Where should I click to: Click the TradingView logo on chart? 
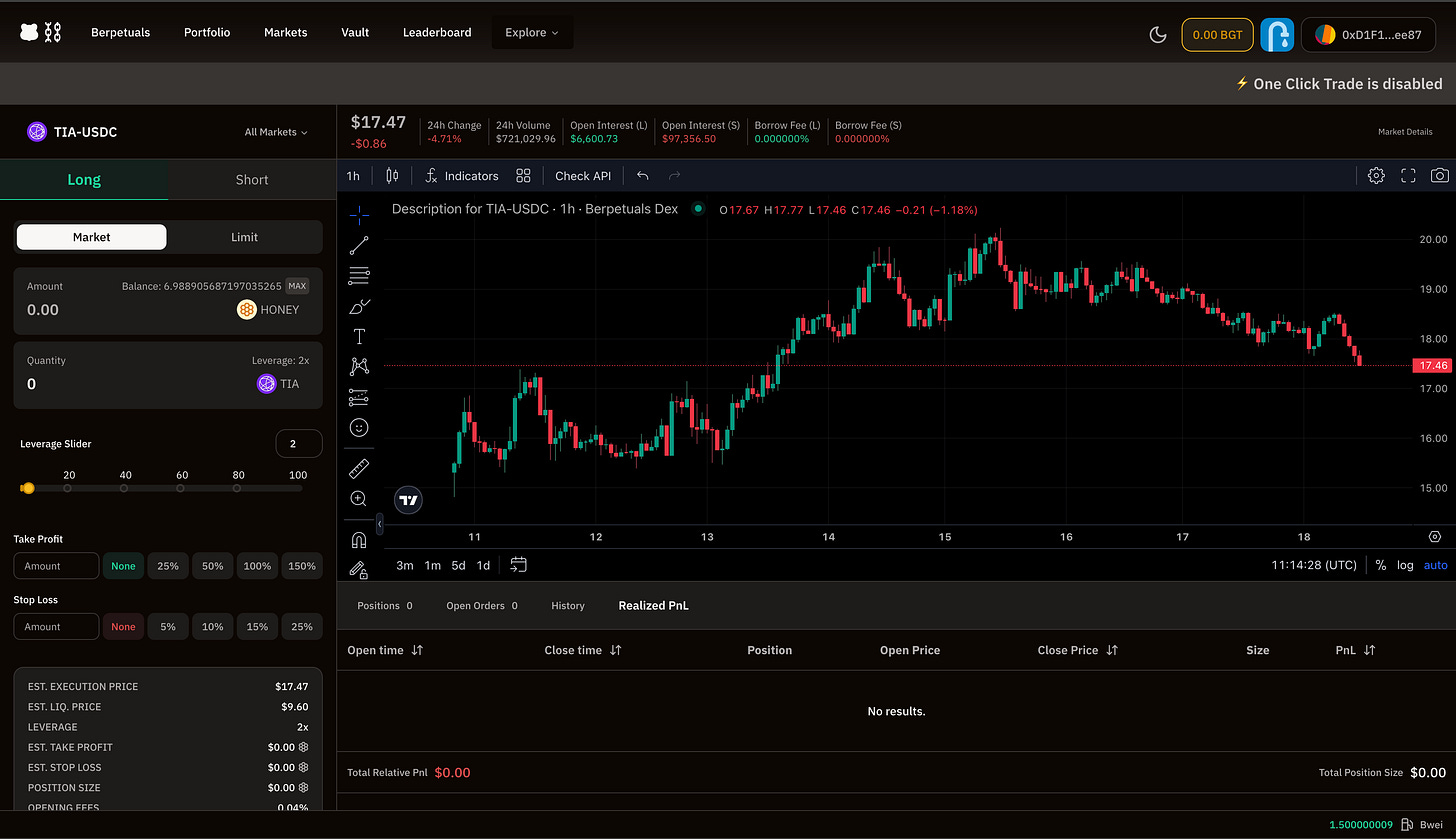(x=408, y=500)
